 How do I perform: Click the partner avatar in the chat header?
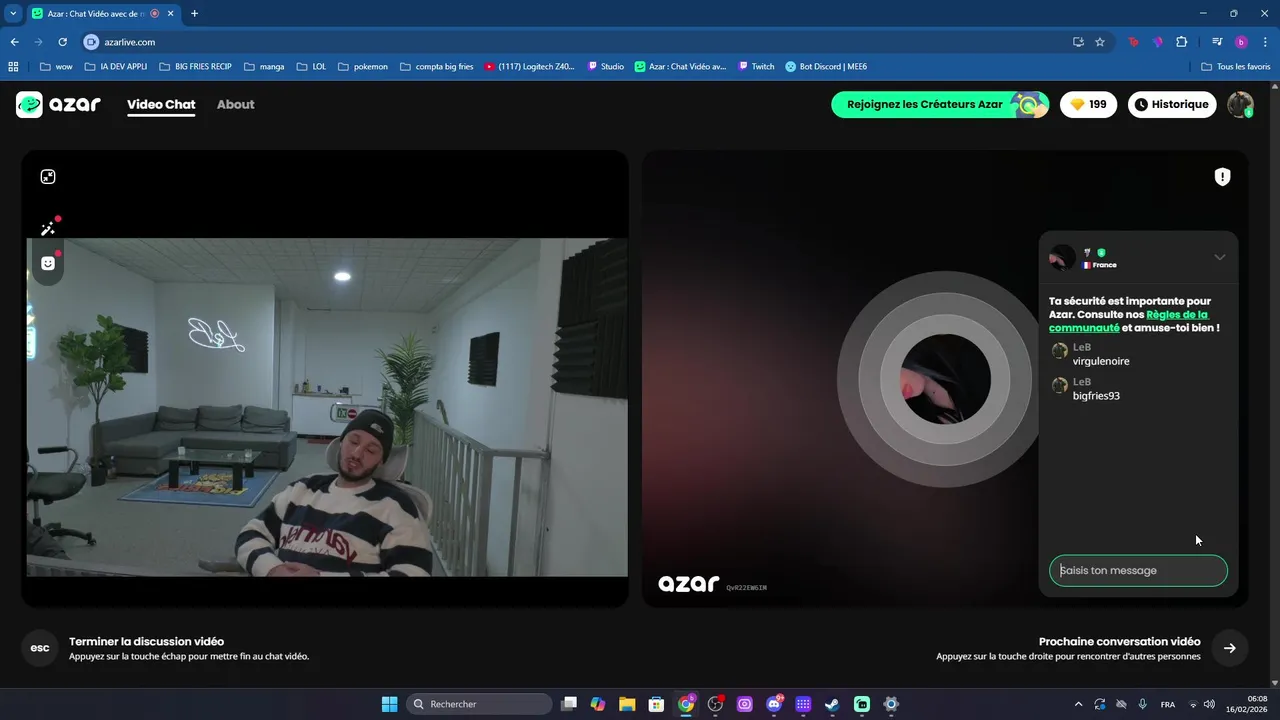click(1061, 258)
